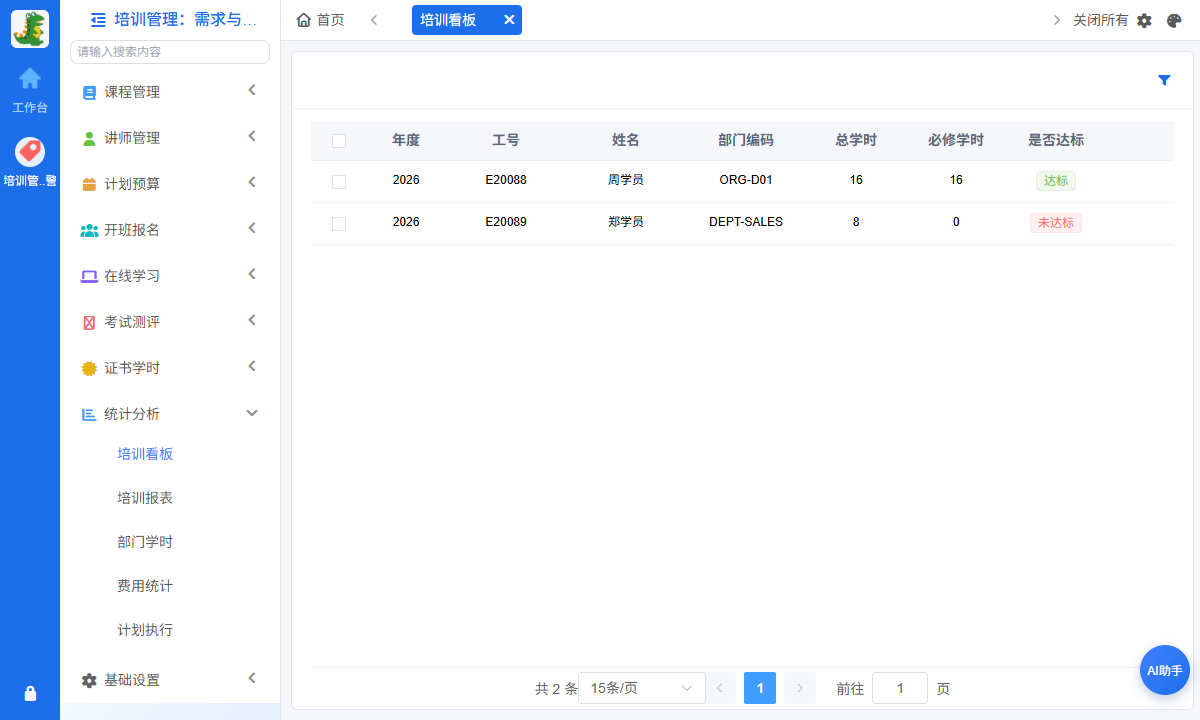Image resolution: width=1200 pixels, height=720 pixels.
Task: Open the 工作台 home icon
Action: coord(30,77)
